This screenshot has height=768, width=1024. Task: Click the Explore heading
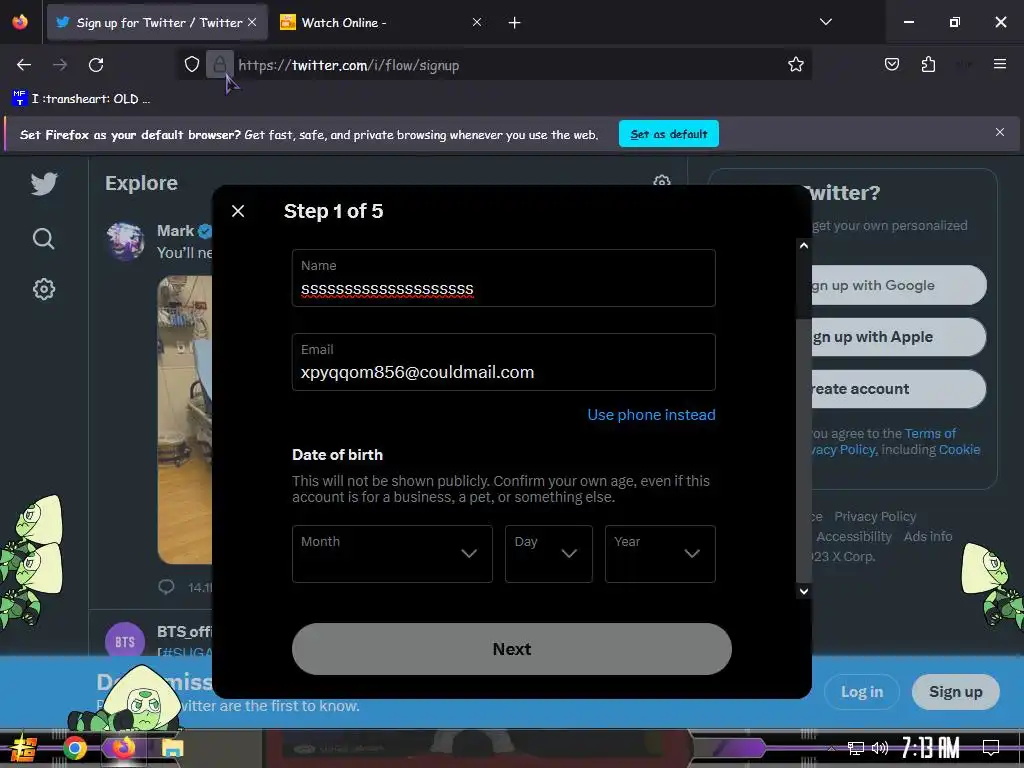click(x=141, y=184)
